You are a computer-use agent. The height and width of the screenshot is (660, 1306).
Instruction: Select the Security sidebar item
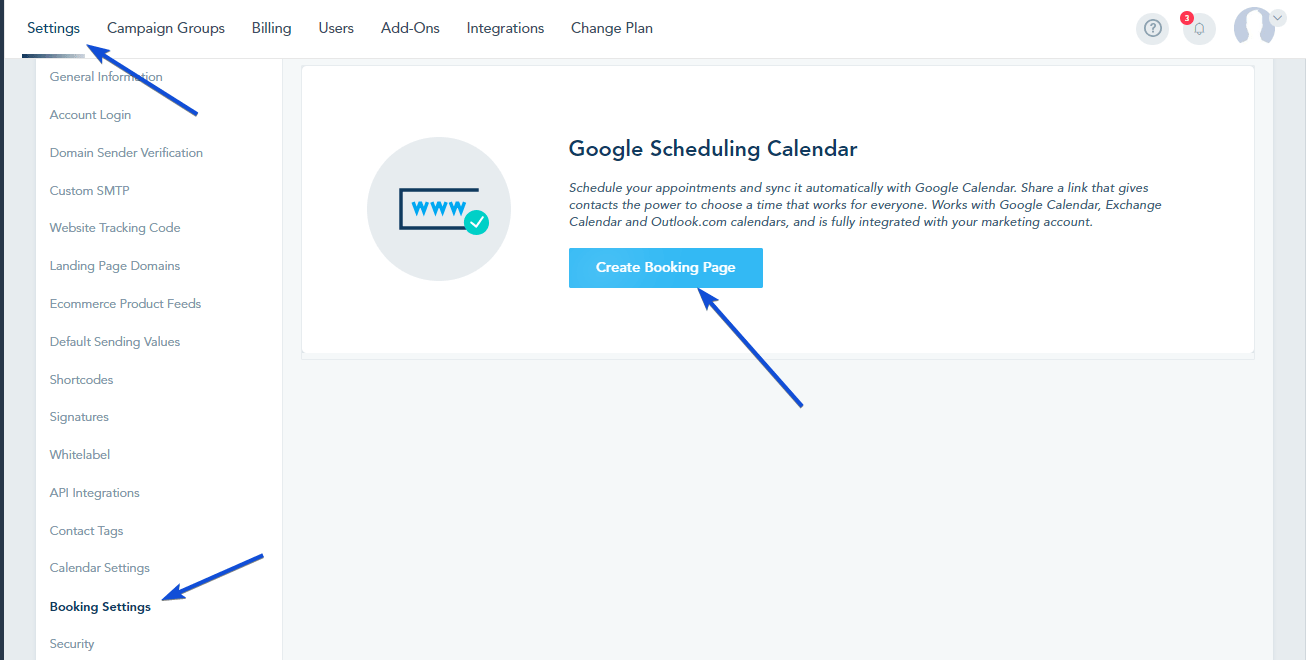72,644
